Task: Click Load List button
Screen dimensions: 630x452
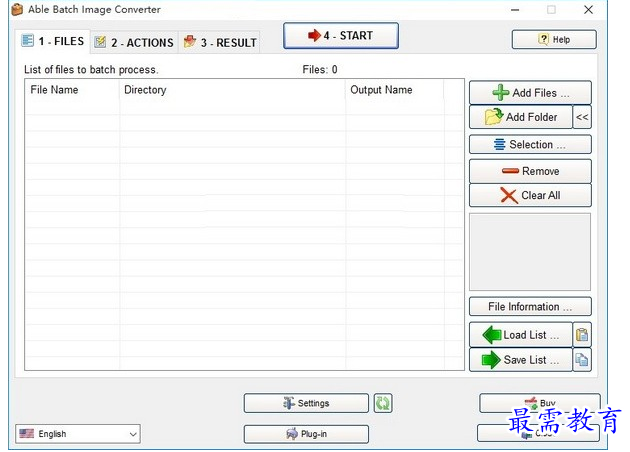Action: (x=521, y=335)
